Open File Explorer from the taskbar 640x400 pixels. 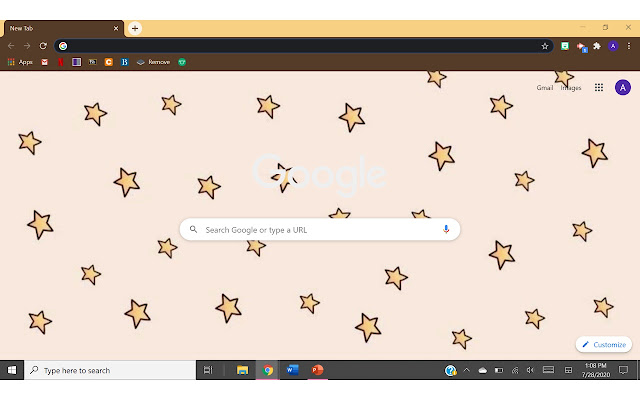pos(242,370)
